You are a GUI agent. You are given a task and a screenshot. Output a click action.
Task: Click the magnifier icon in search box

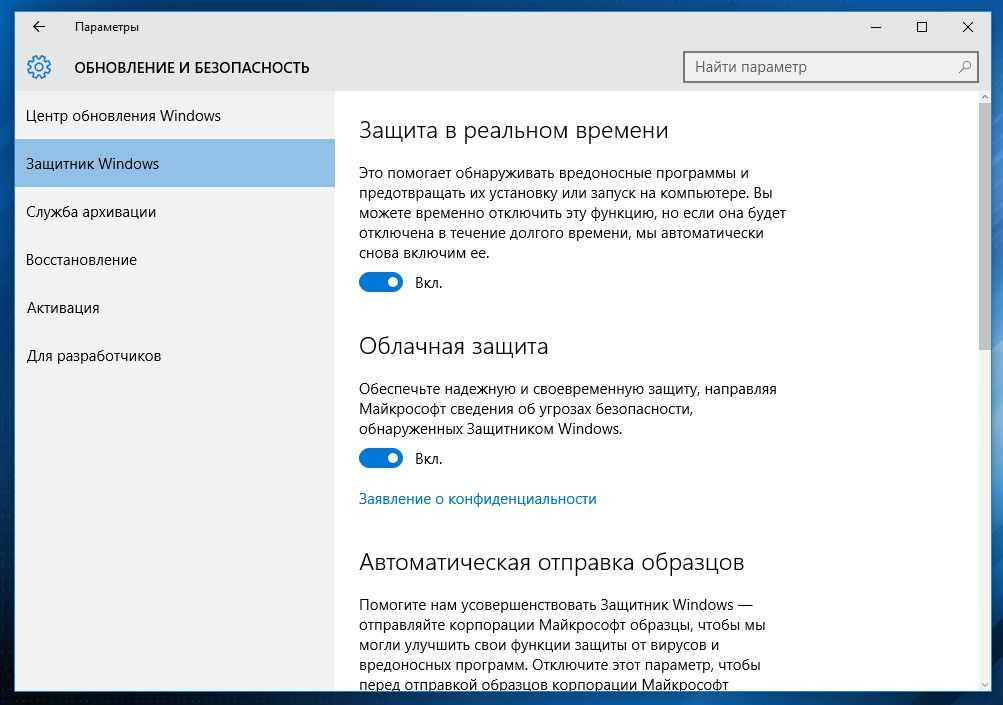965,67
